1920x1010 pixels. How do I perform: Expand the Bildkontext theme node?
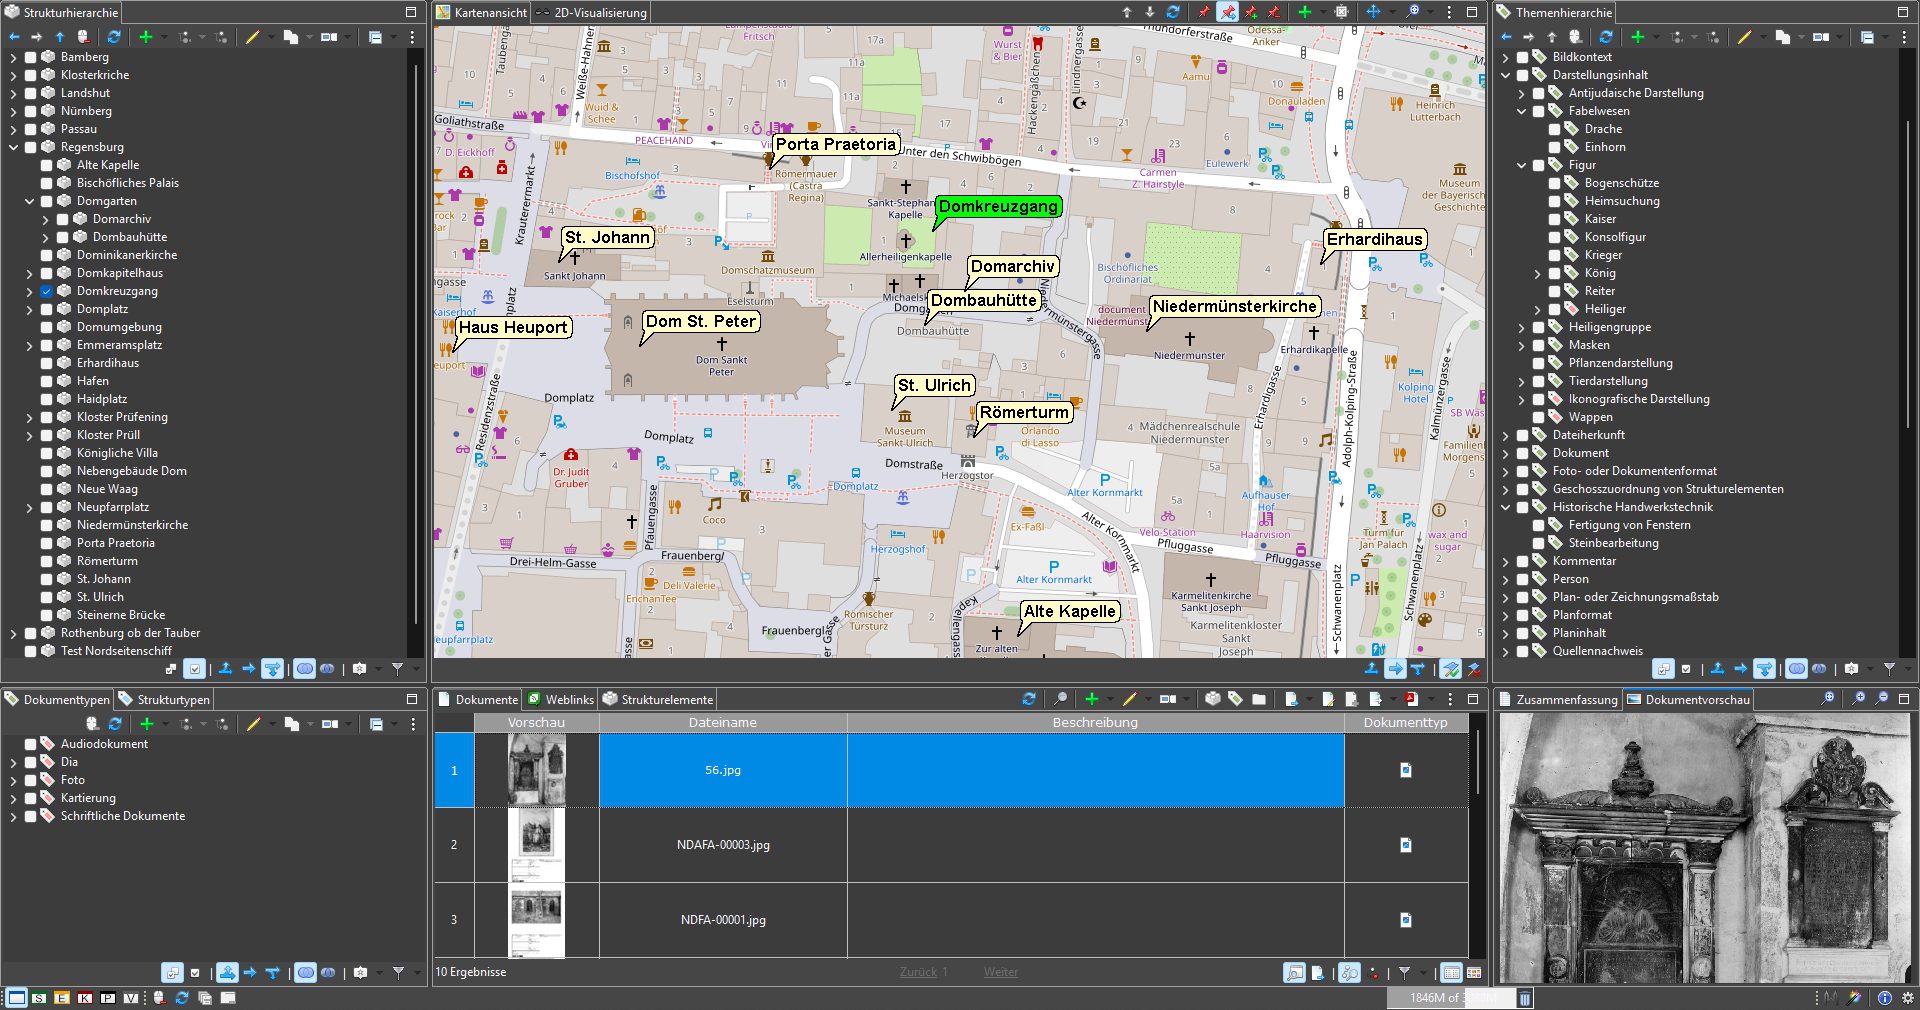(1506, 57)
